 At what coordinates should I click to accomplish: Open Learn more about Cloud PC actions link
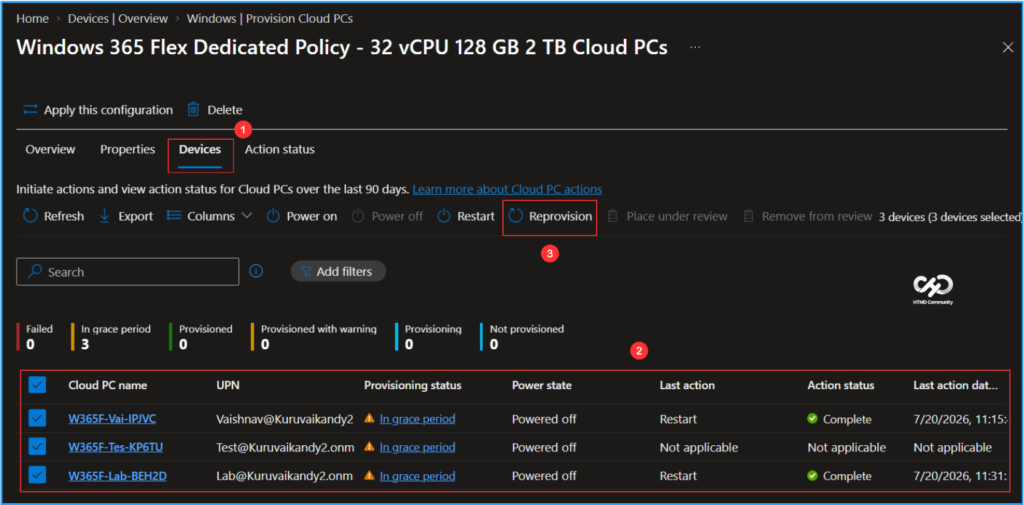(x=507, y=189)
